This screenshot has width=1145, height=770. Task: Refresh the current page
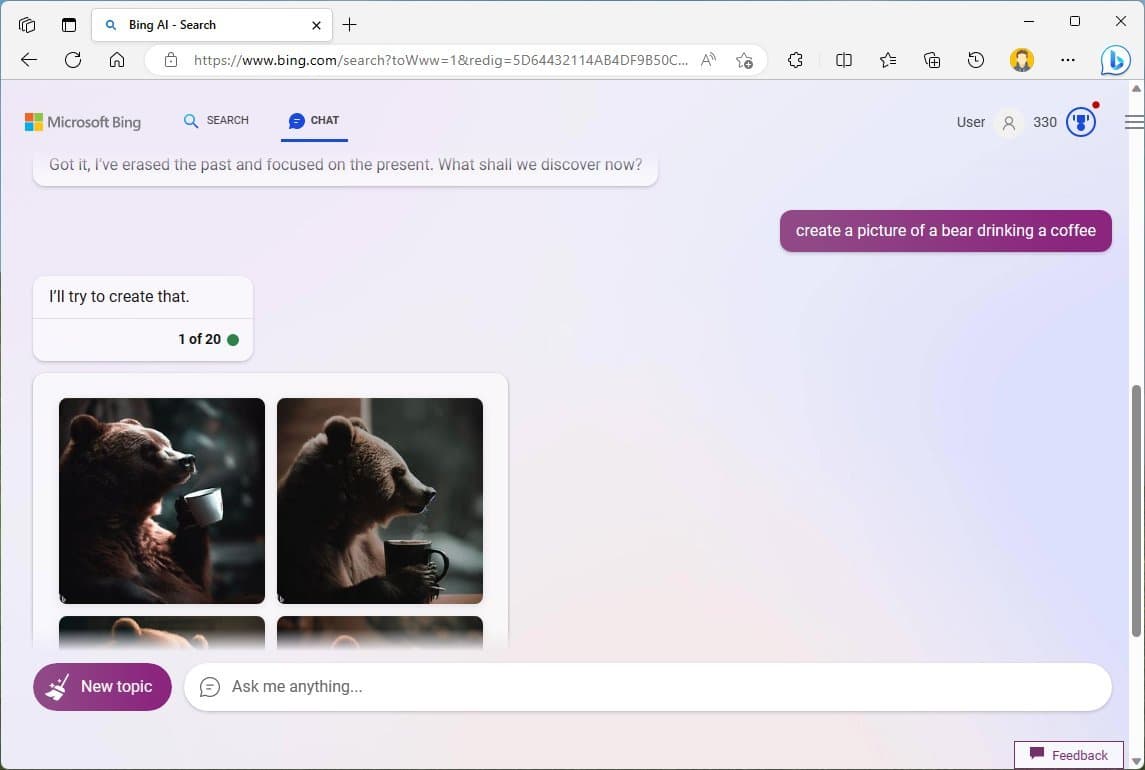[x=72, y=60]
